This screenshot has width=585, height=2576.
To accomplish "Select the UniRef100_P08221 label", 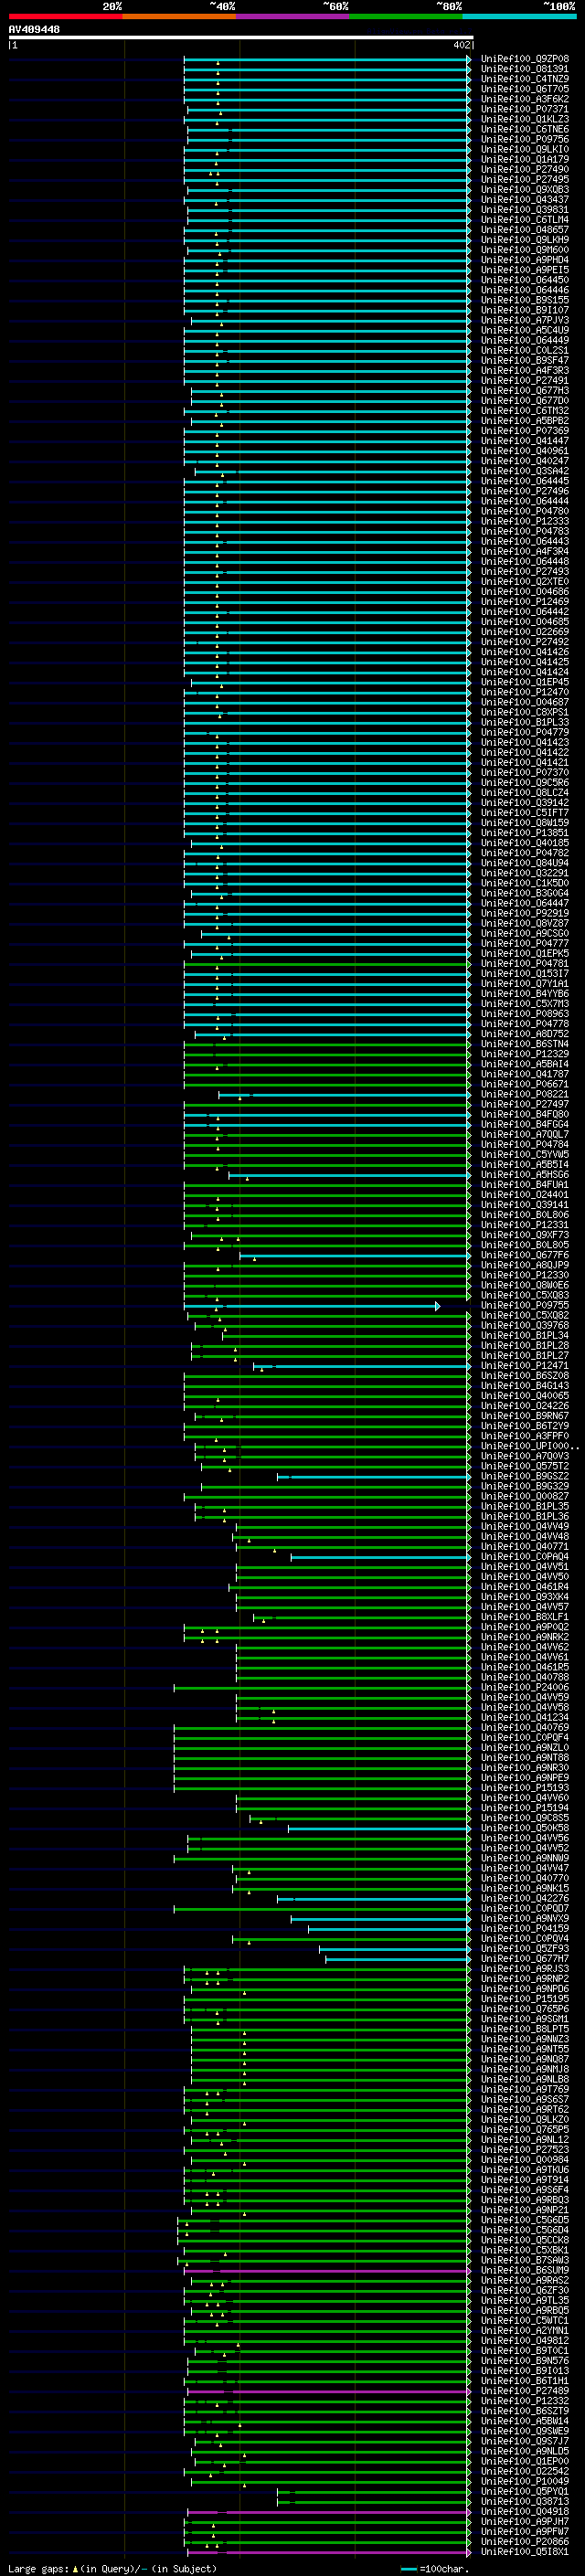I will pyautogui.click(x=525, y=1095).
